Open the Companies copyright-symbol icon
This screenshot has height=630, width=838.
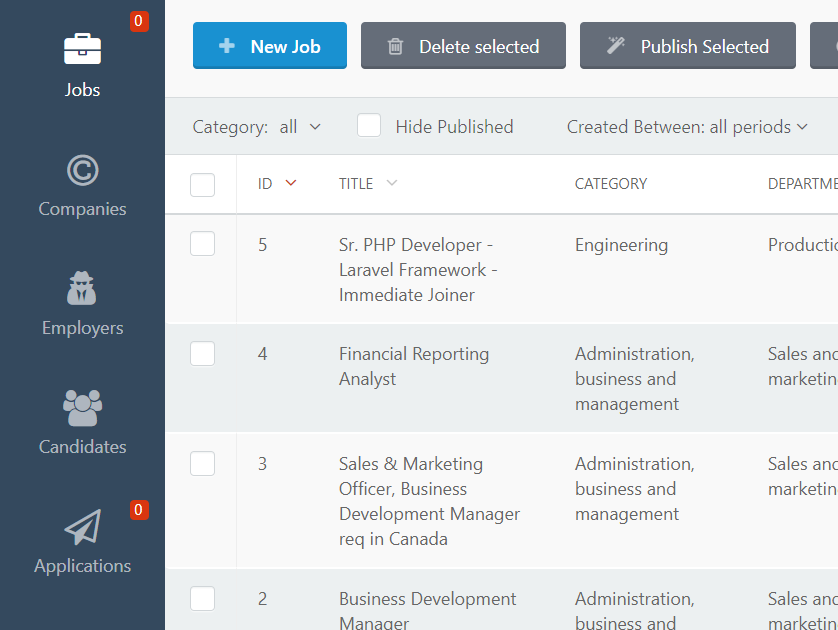[x=82, y=170]
